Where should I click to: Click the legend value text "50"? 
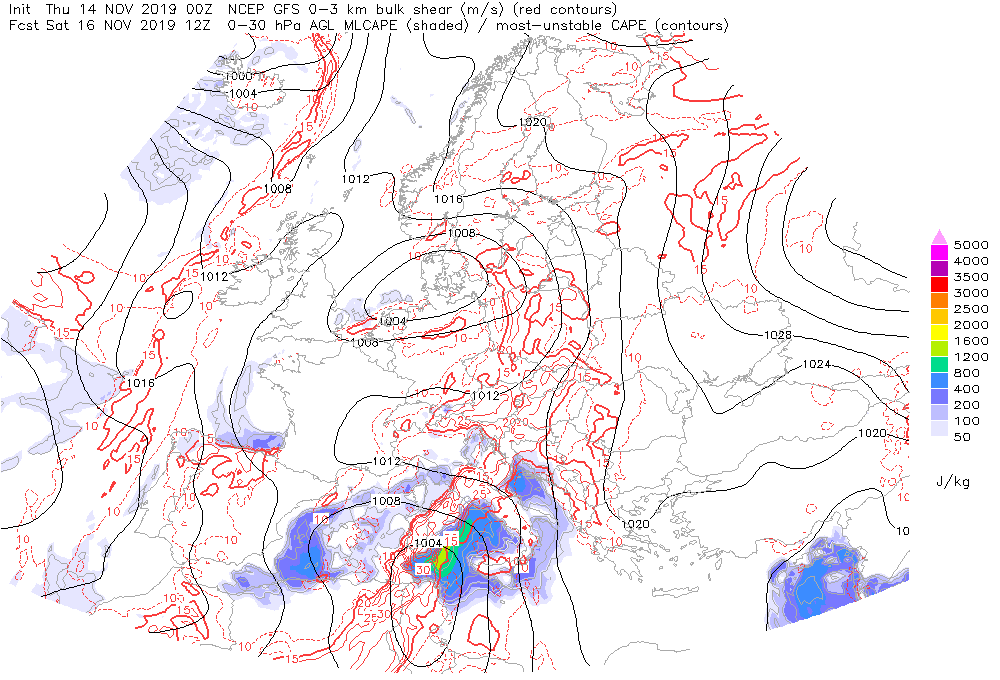pyautogui.click(x=962, y=437)
